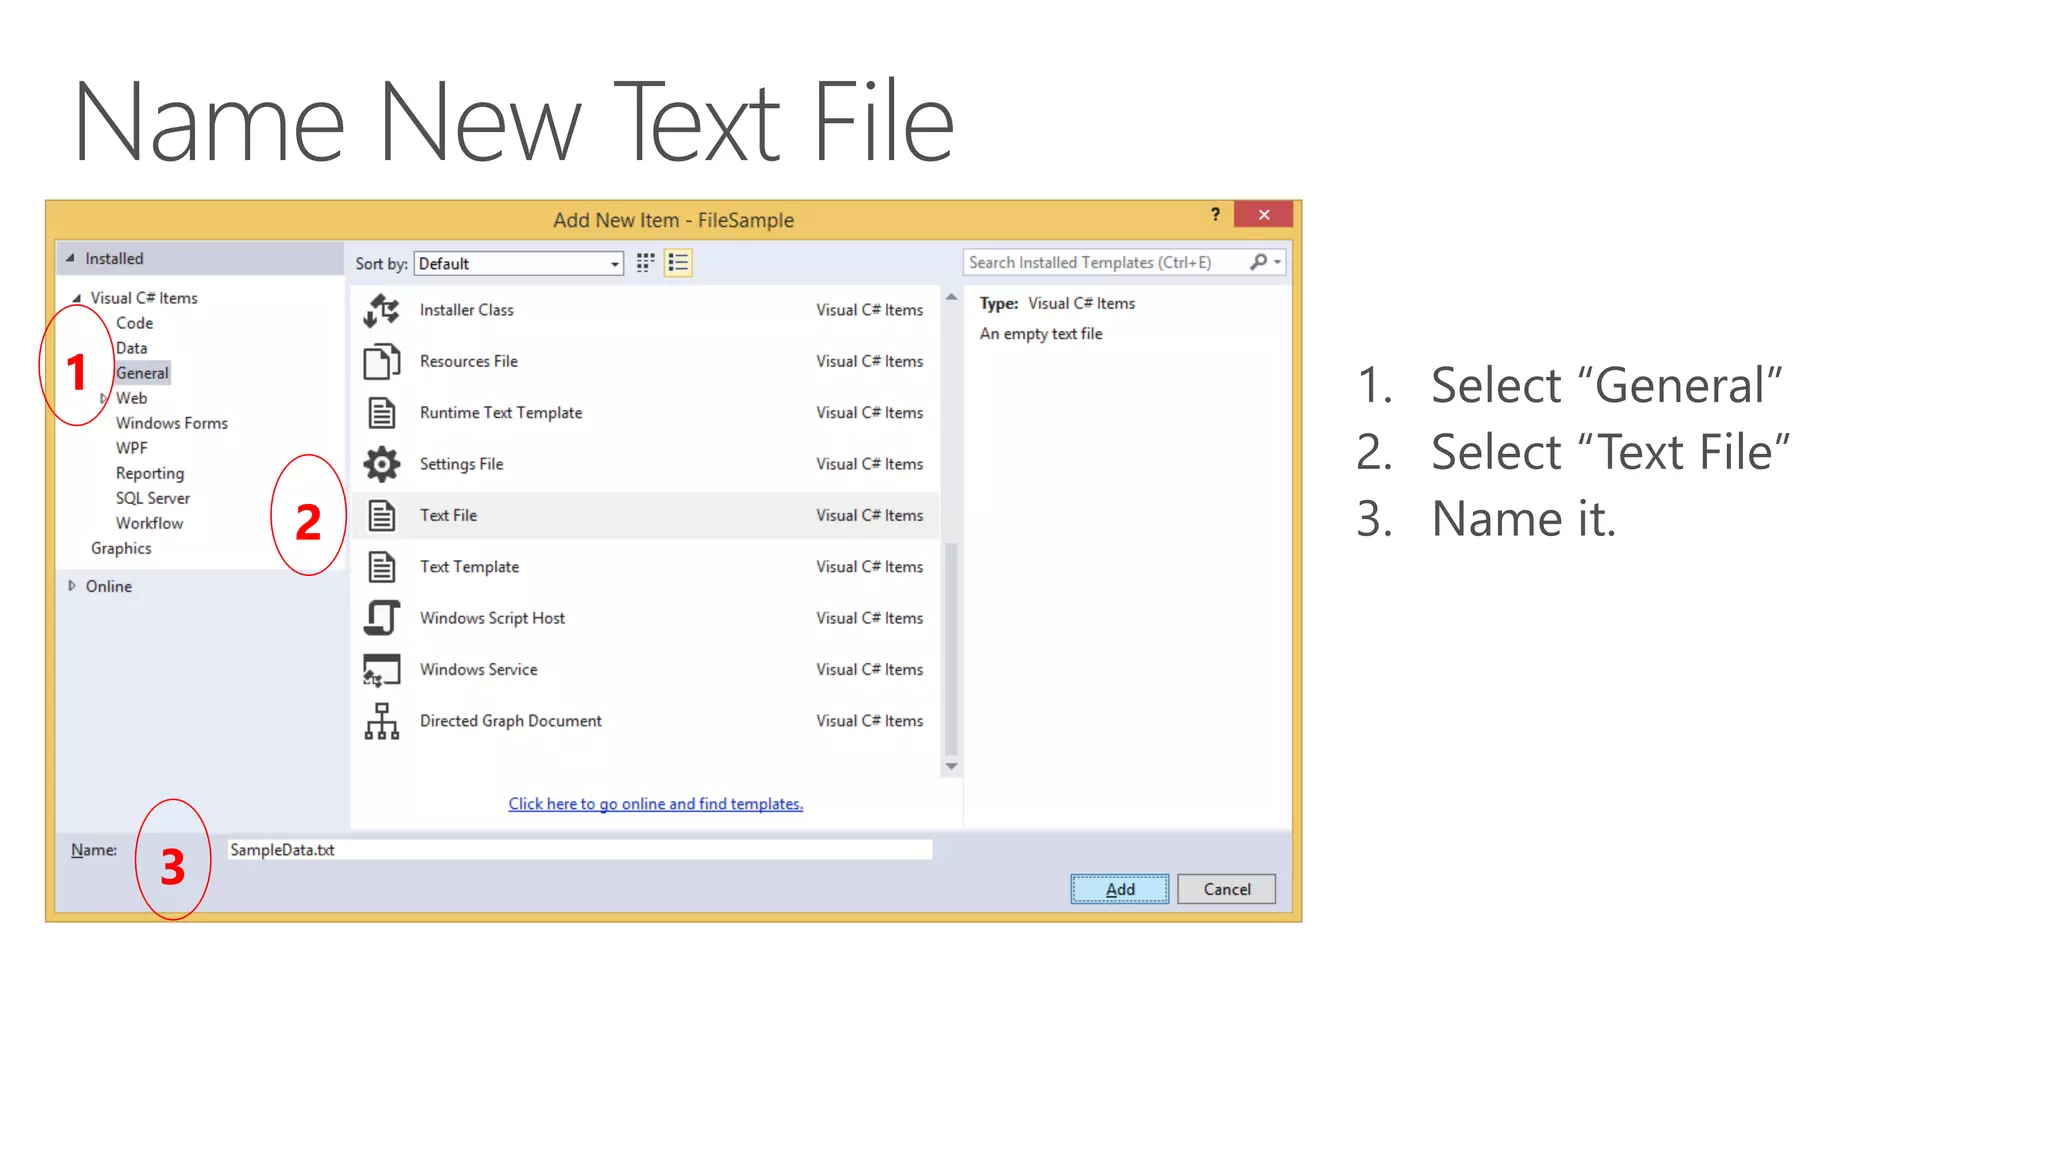The width and height of the screenshot is (2048, 1152).
Task: Select the Text File template icon
Action: tap(381, 516)
